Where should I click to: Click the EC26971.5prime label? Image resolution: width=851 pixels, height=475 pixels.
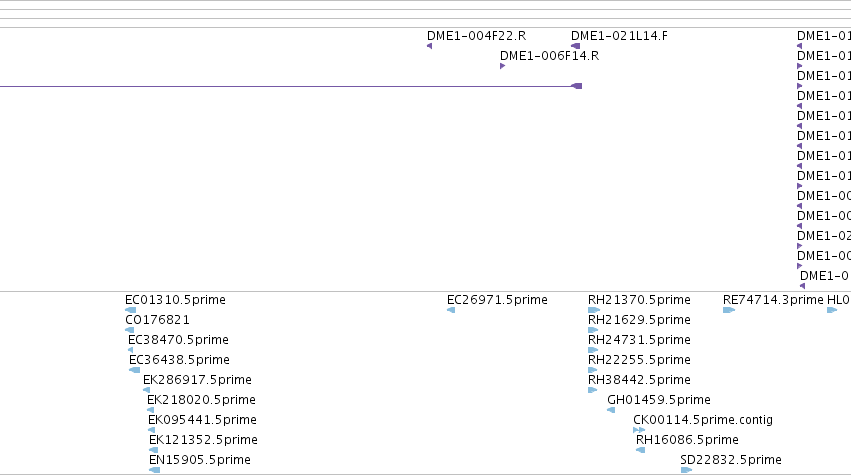[x=497, y=300]
